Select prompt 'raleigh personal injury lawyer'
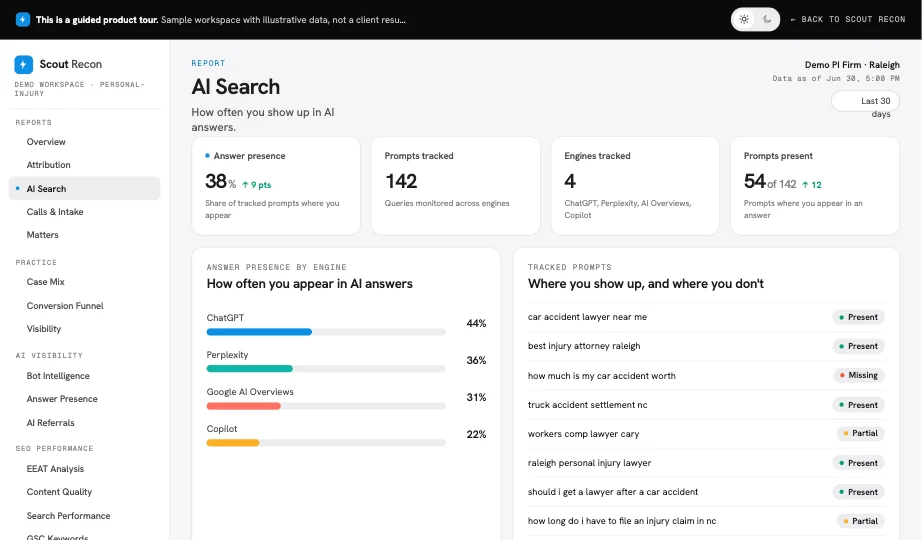Image resolution: width=924 pixels, height=540 pixels. (589, 463)
